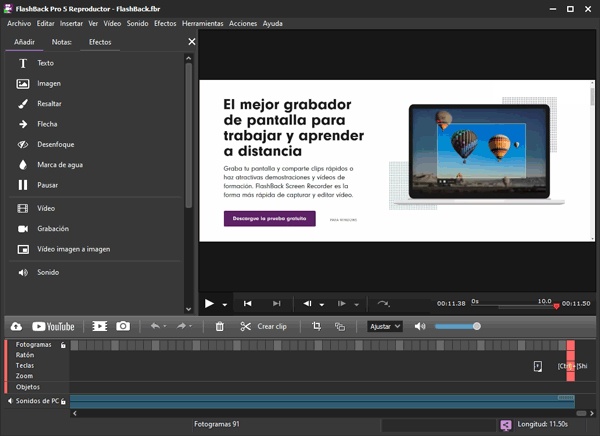Toggle the Sonidos de PC track lock

[63, 401]
